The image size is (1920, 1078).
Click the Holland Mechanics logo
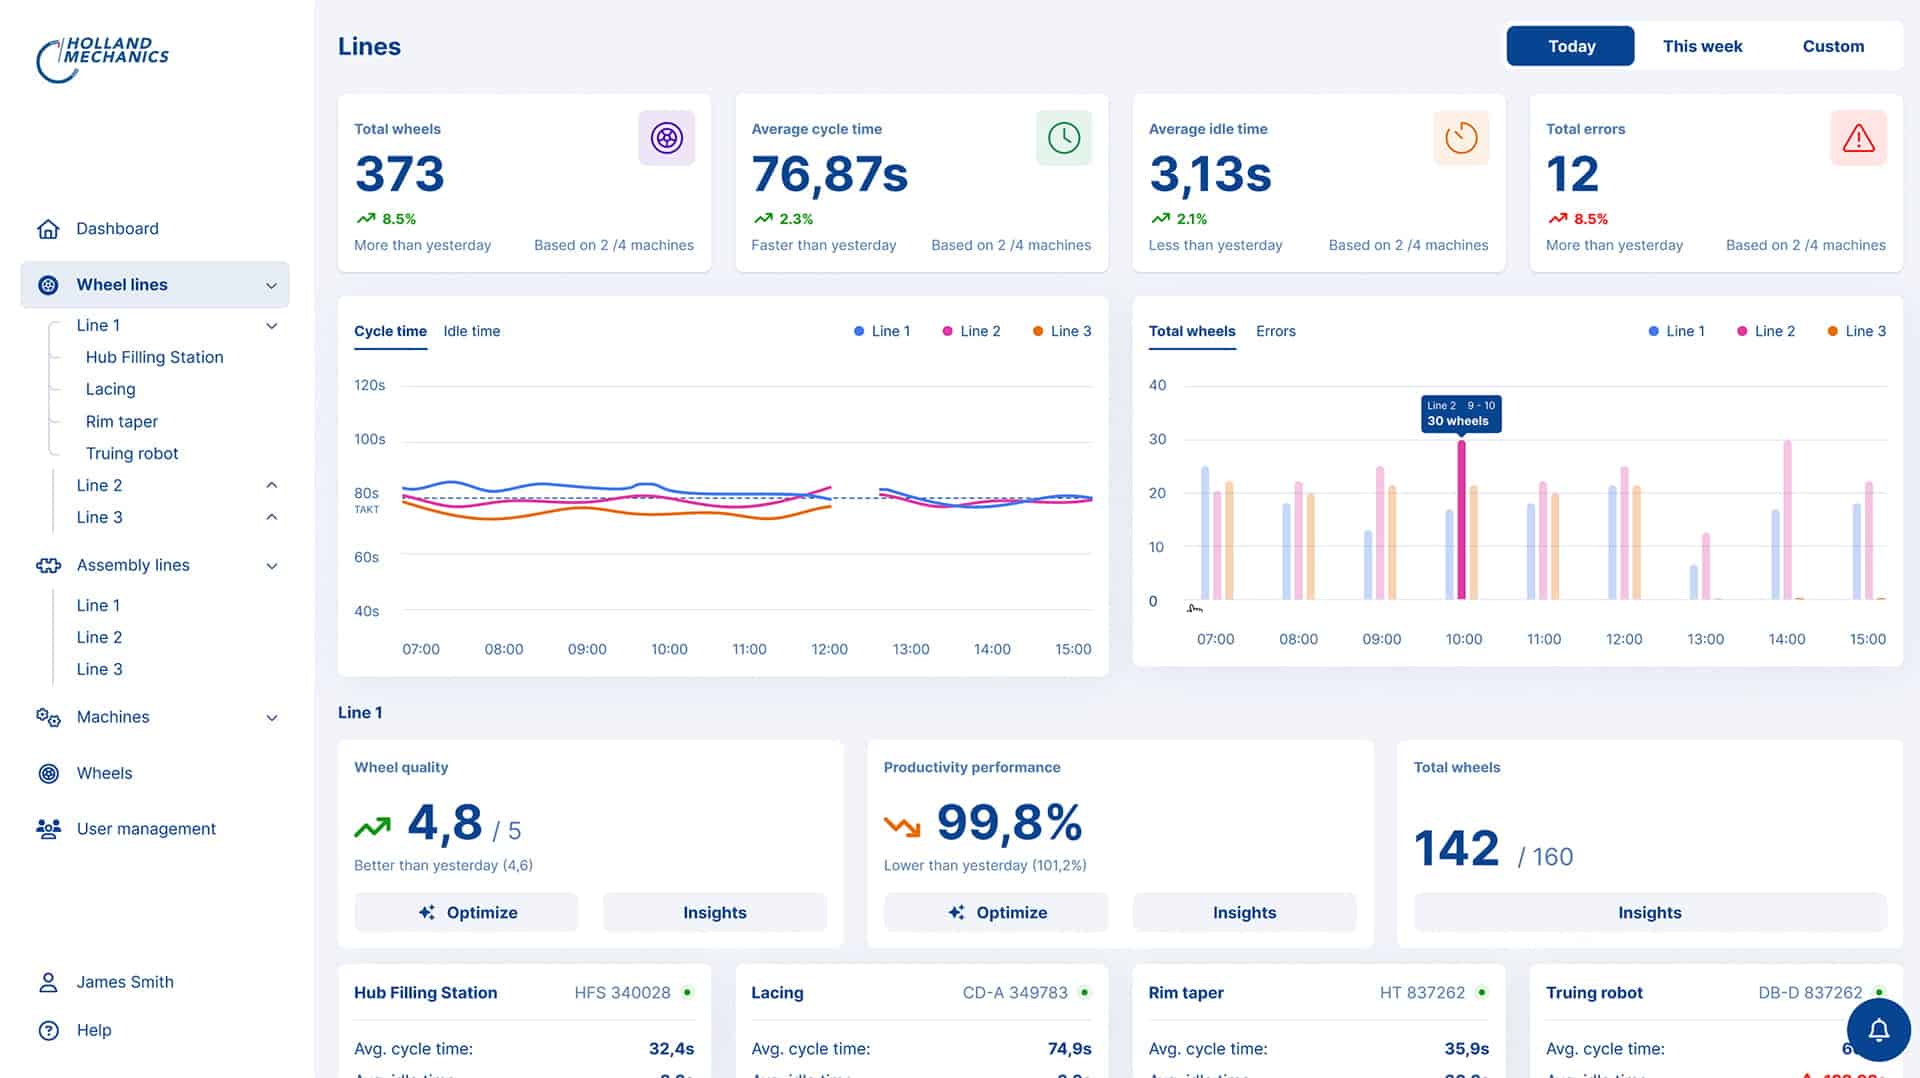(102, 59)
